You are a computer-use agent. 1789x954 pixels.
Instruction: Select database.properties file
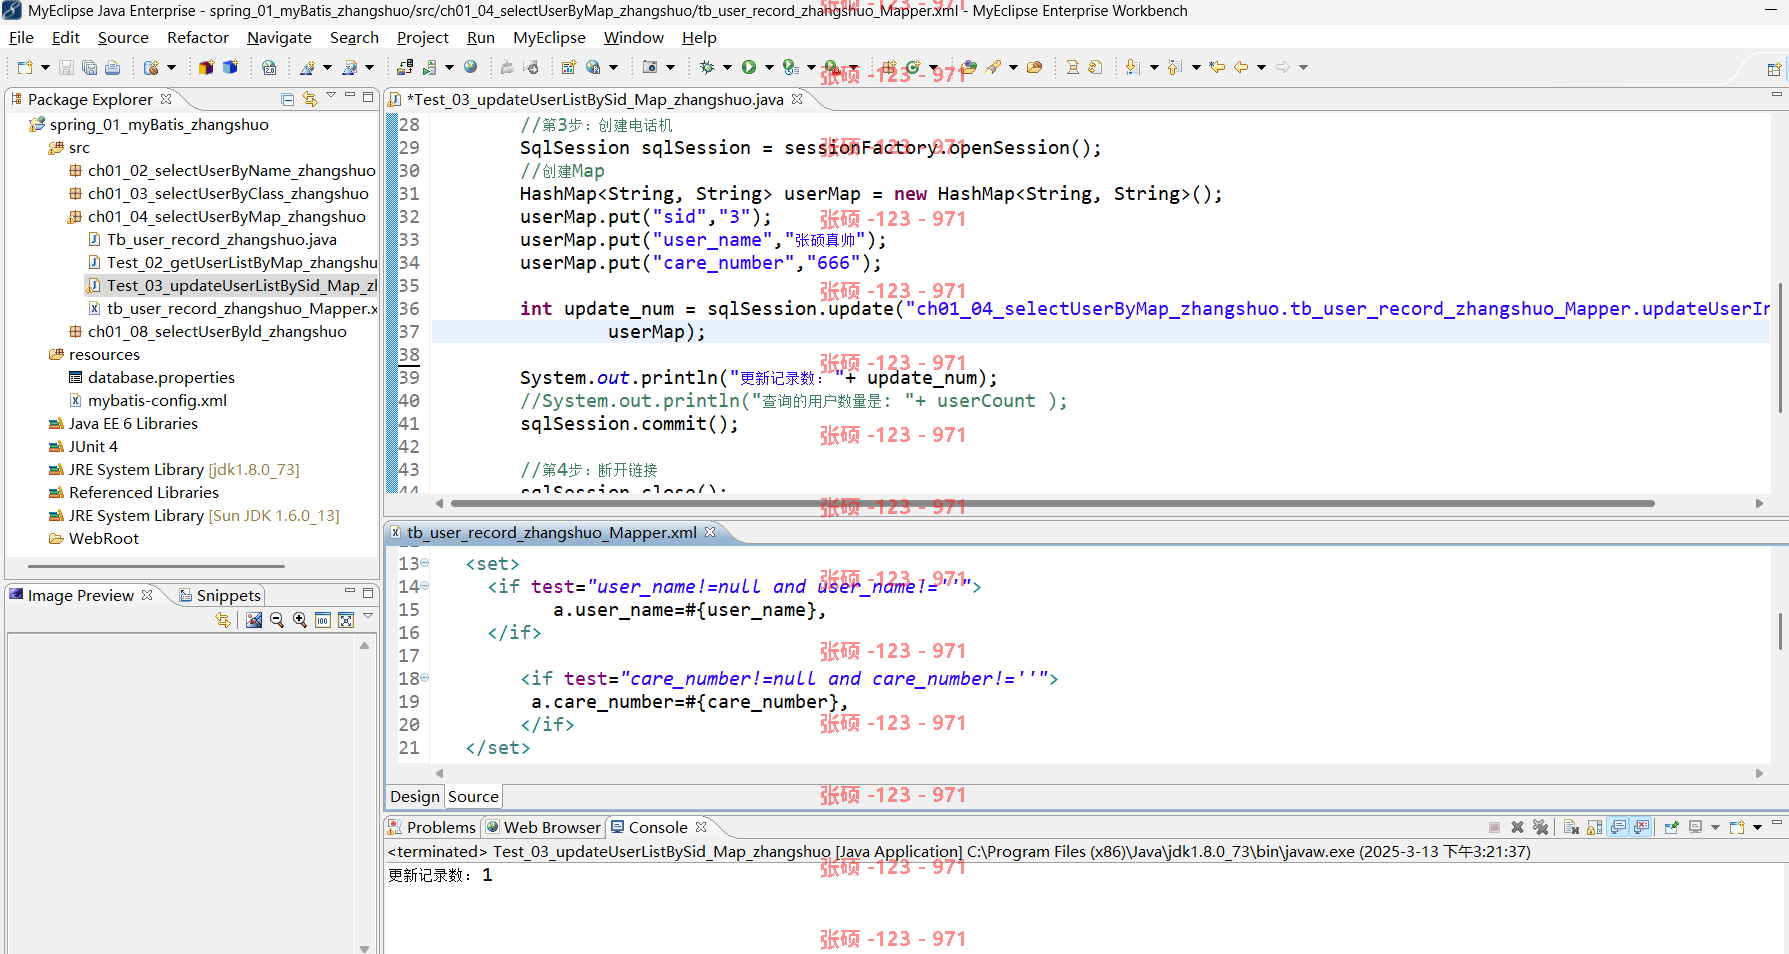pyautogui.click(x=152, y=378)
